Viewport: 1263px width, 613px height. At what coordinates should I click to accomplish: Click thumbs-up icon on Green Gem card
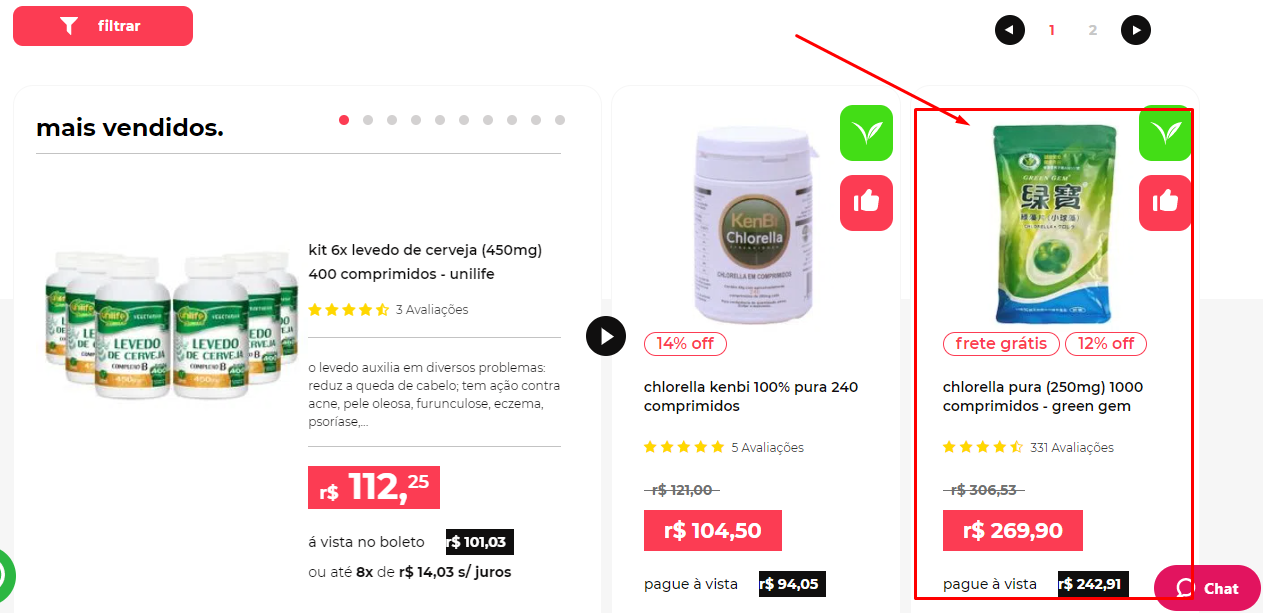(1165, 203)
